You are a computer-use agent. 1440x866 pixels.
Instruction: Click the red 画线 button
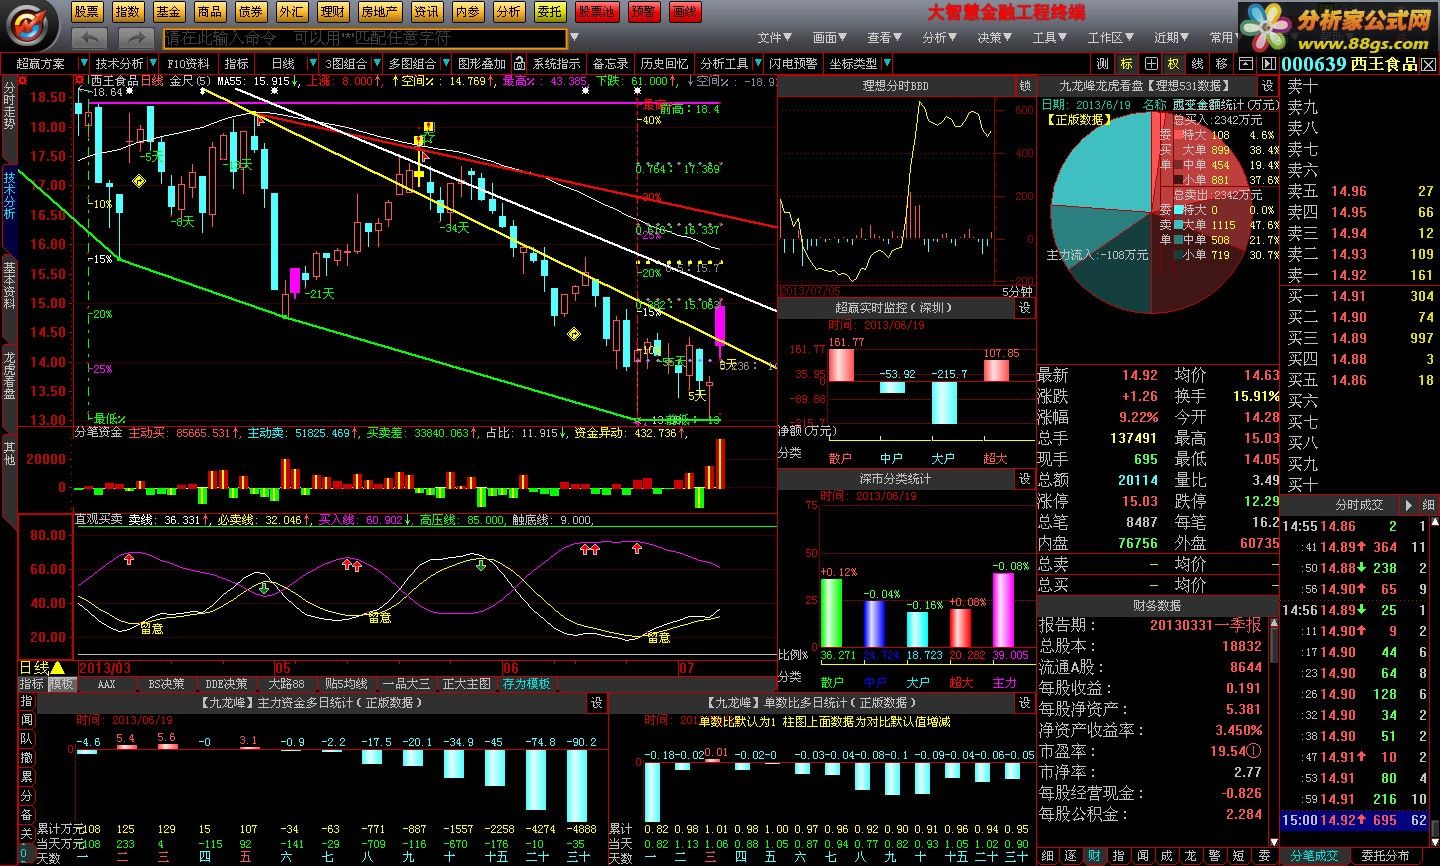pyautogui.click(x=685, y=12)
